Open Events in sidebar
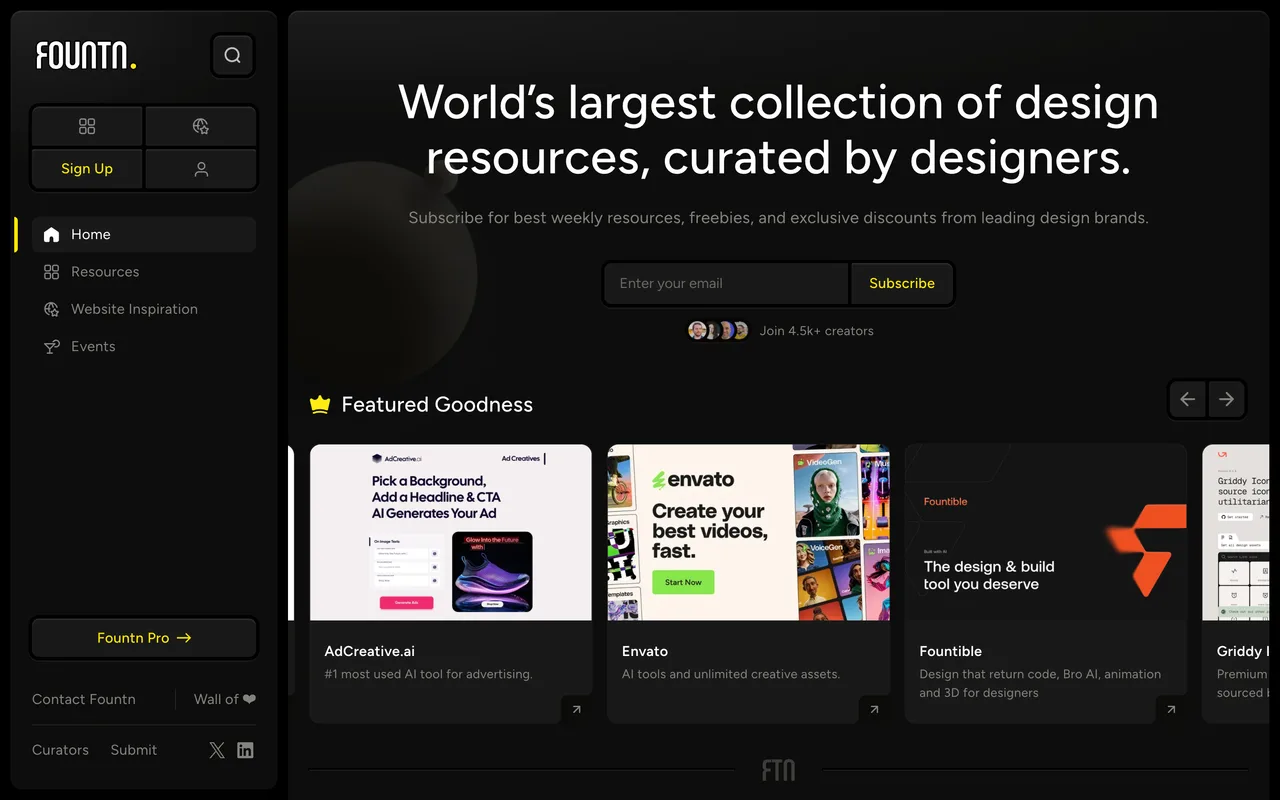The height and width of the screenshot is (800, 1280). point(144,346)
